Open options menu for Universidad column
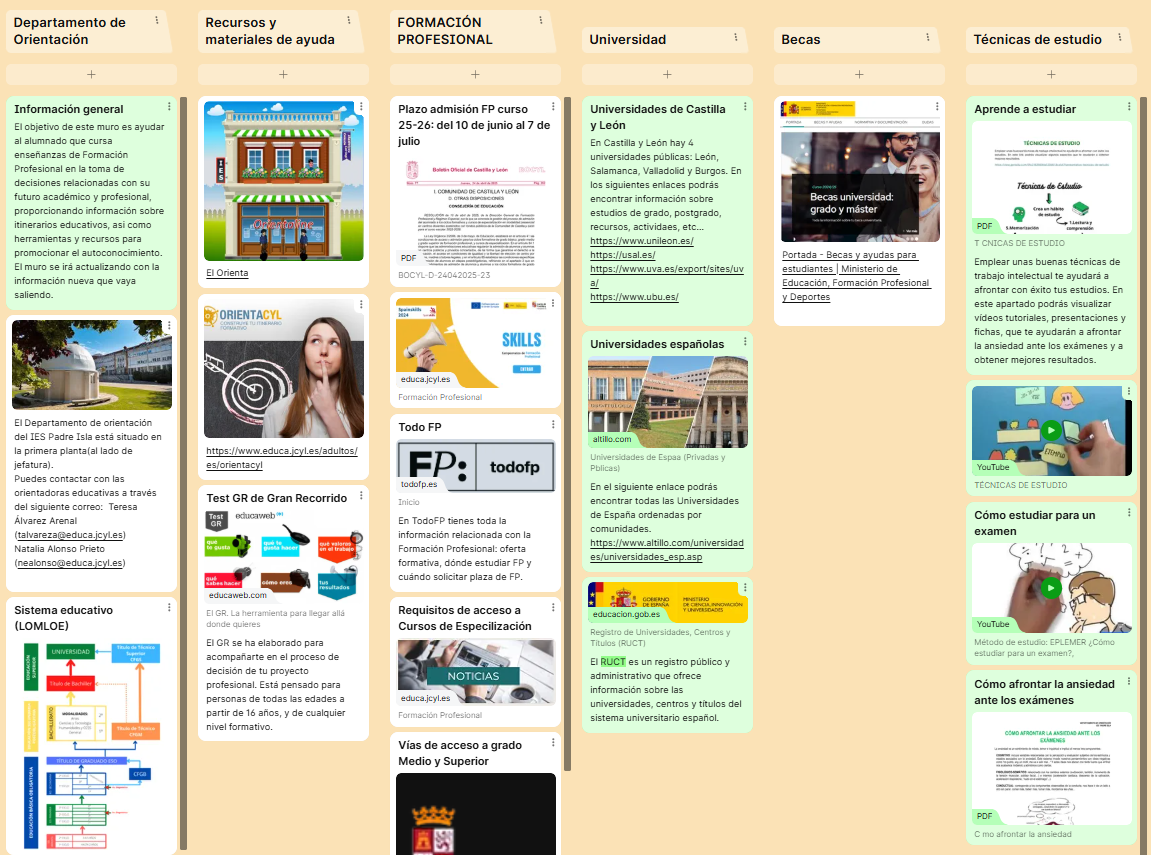This screenshot has width=1151, height=855. click(x=736, y=37)
